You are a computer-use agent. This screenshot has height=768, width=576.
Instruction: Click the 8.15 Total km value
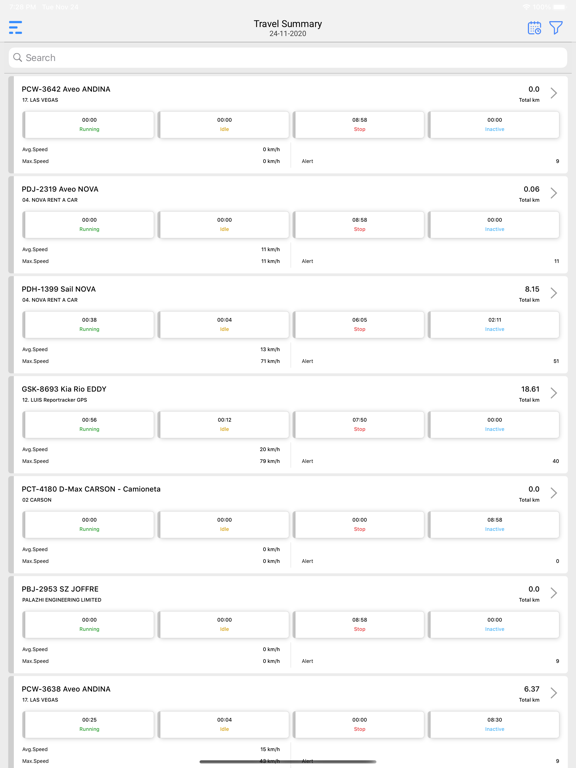pyautogui.click(x=532, y=289)
